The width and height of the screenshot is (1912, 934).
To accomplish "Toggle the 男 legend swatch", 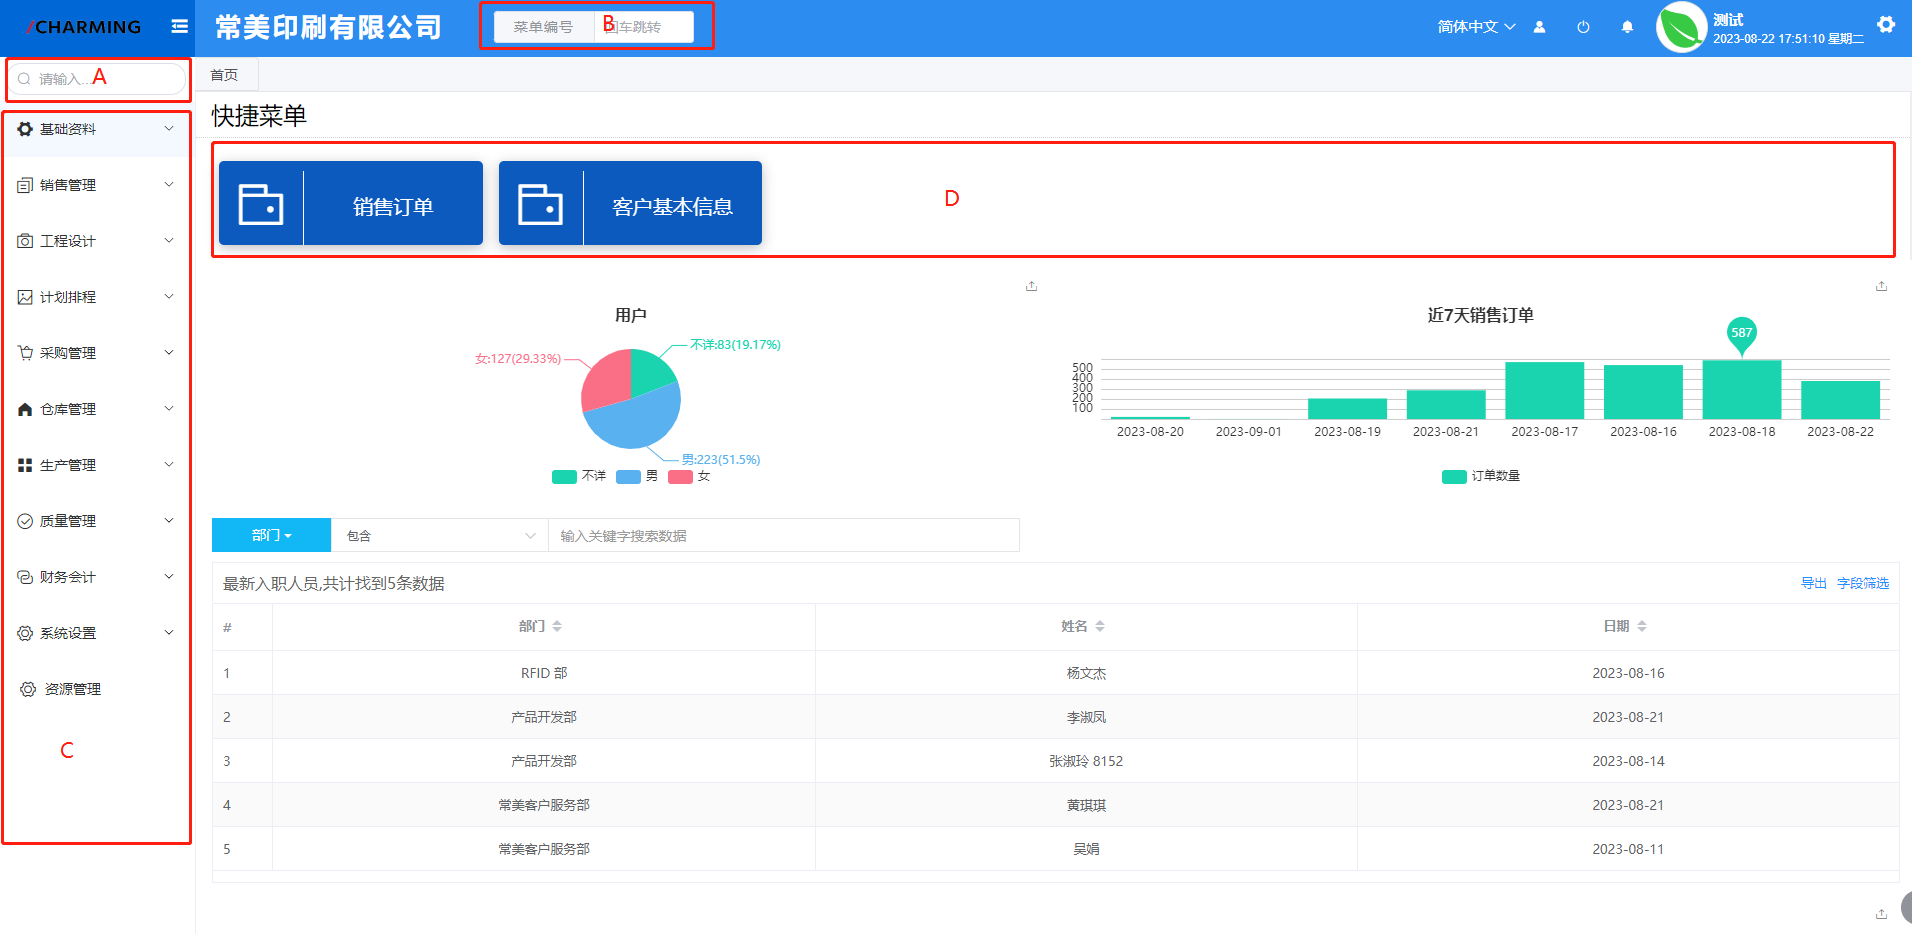I will coord(628,476).
